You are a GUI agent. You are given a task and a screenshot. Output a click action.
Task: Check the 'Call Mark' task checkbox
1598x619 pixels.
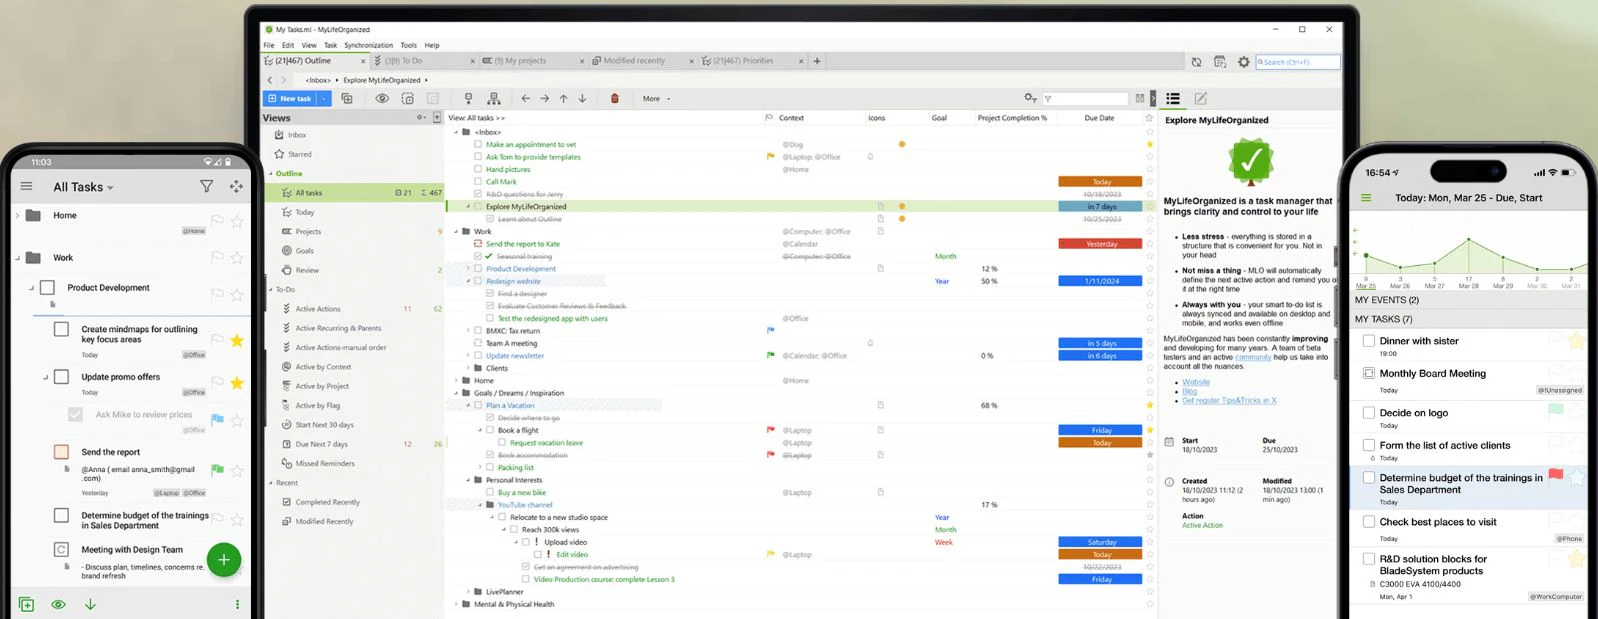point(478,182)
